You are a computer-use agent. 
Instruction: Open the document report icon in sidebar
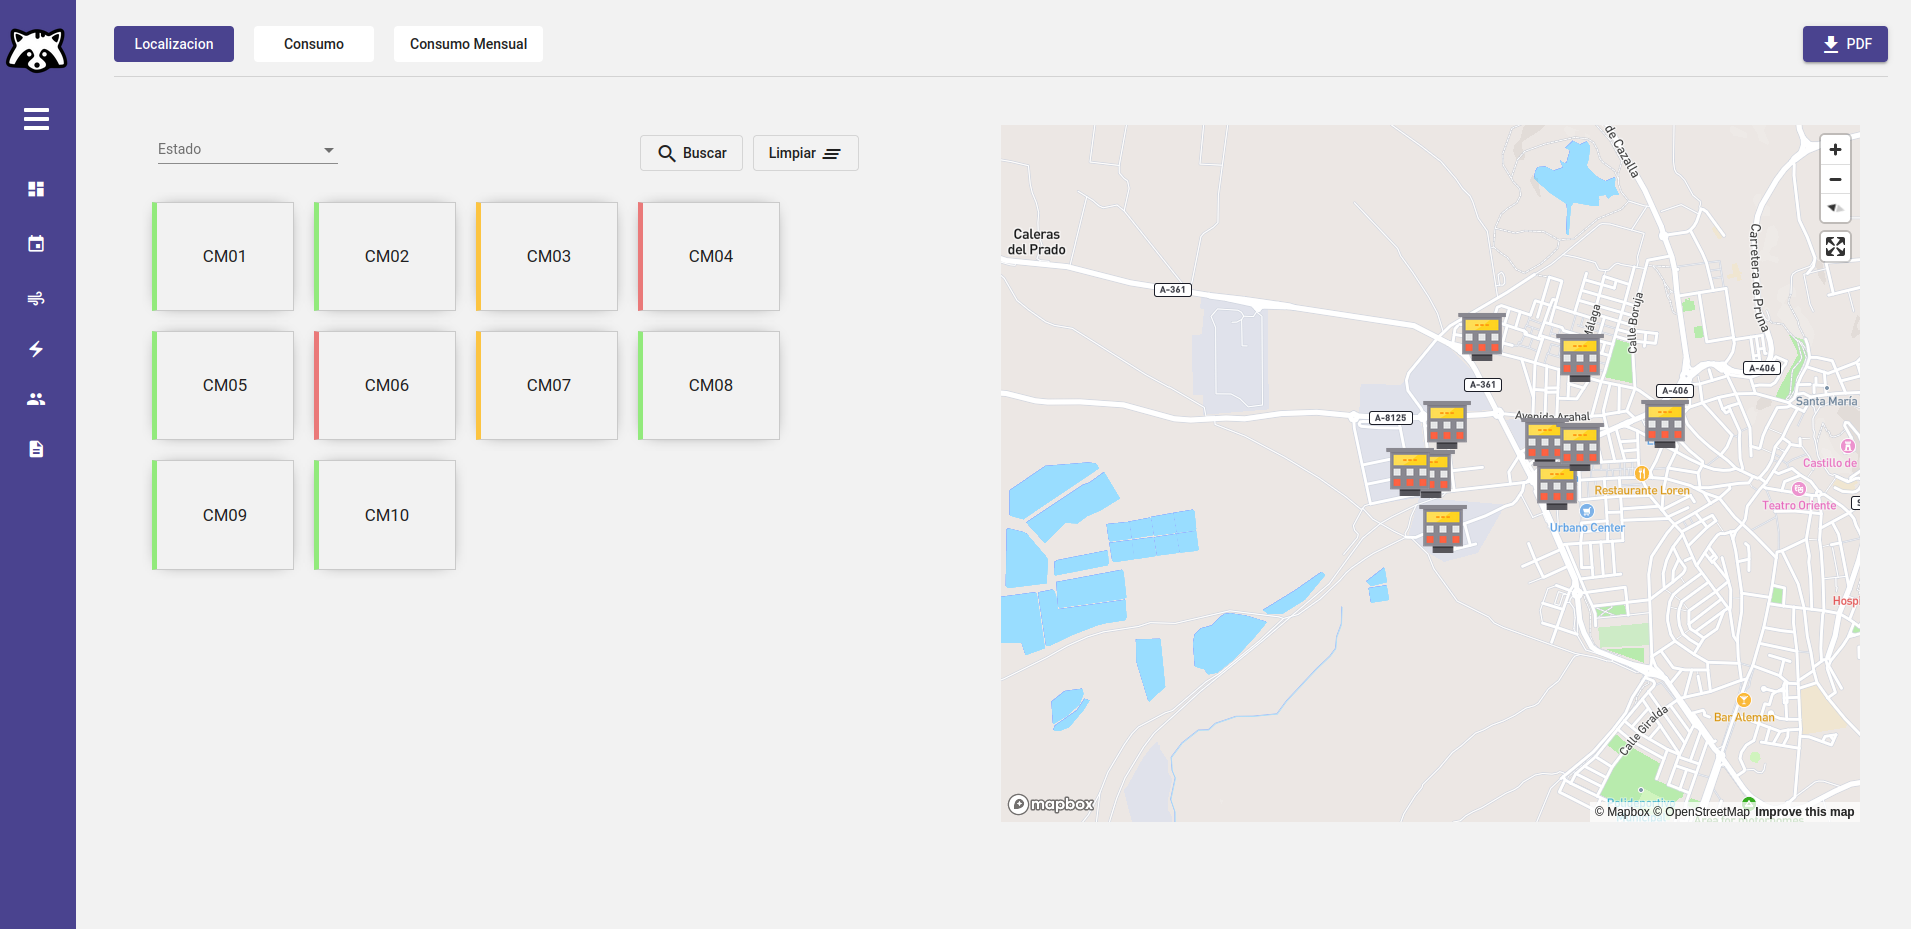pos(37,449)
